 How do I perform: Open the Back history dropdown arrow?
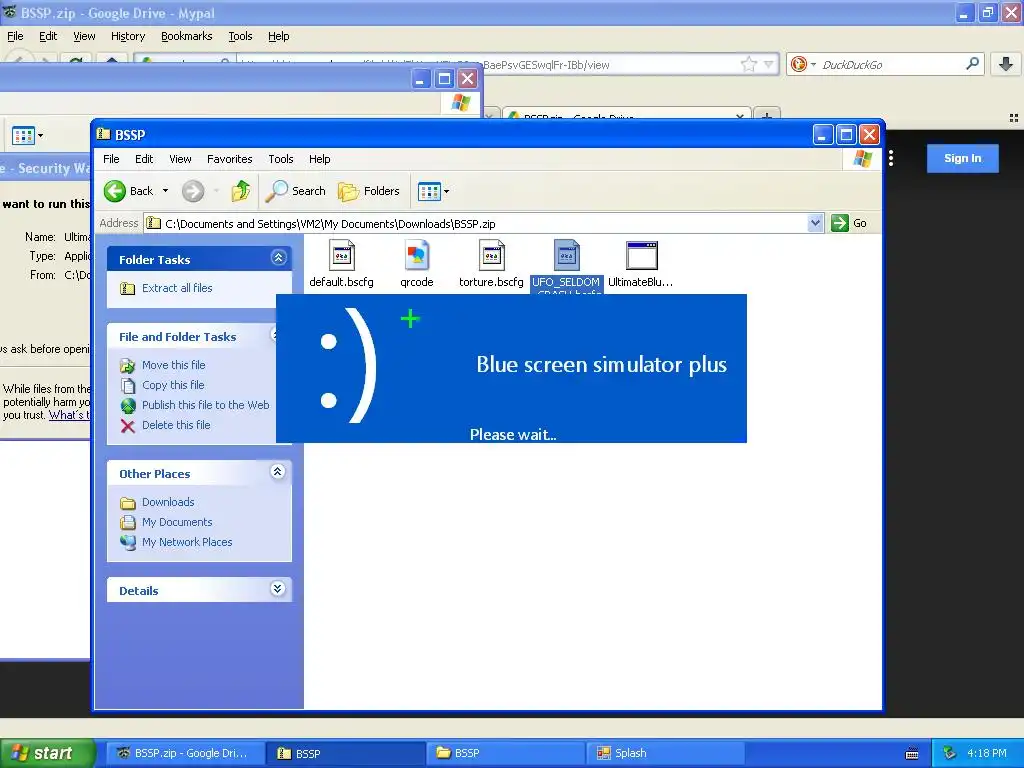coord(165,191)
